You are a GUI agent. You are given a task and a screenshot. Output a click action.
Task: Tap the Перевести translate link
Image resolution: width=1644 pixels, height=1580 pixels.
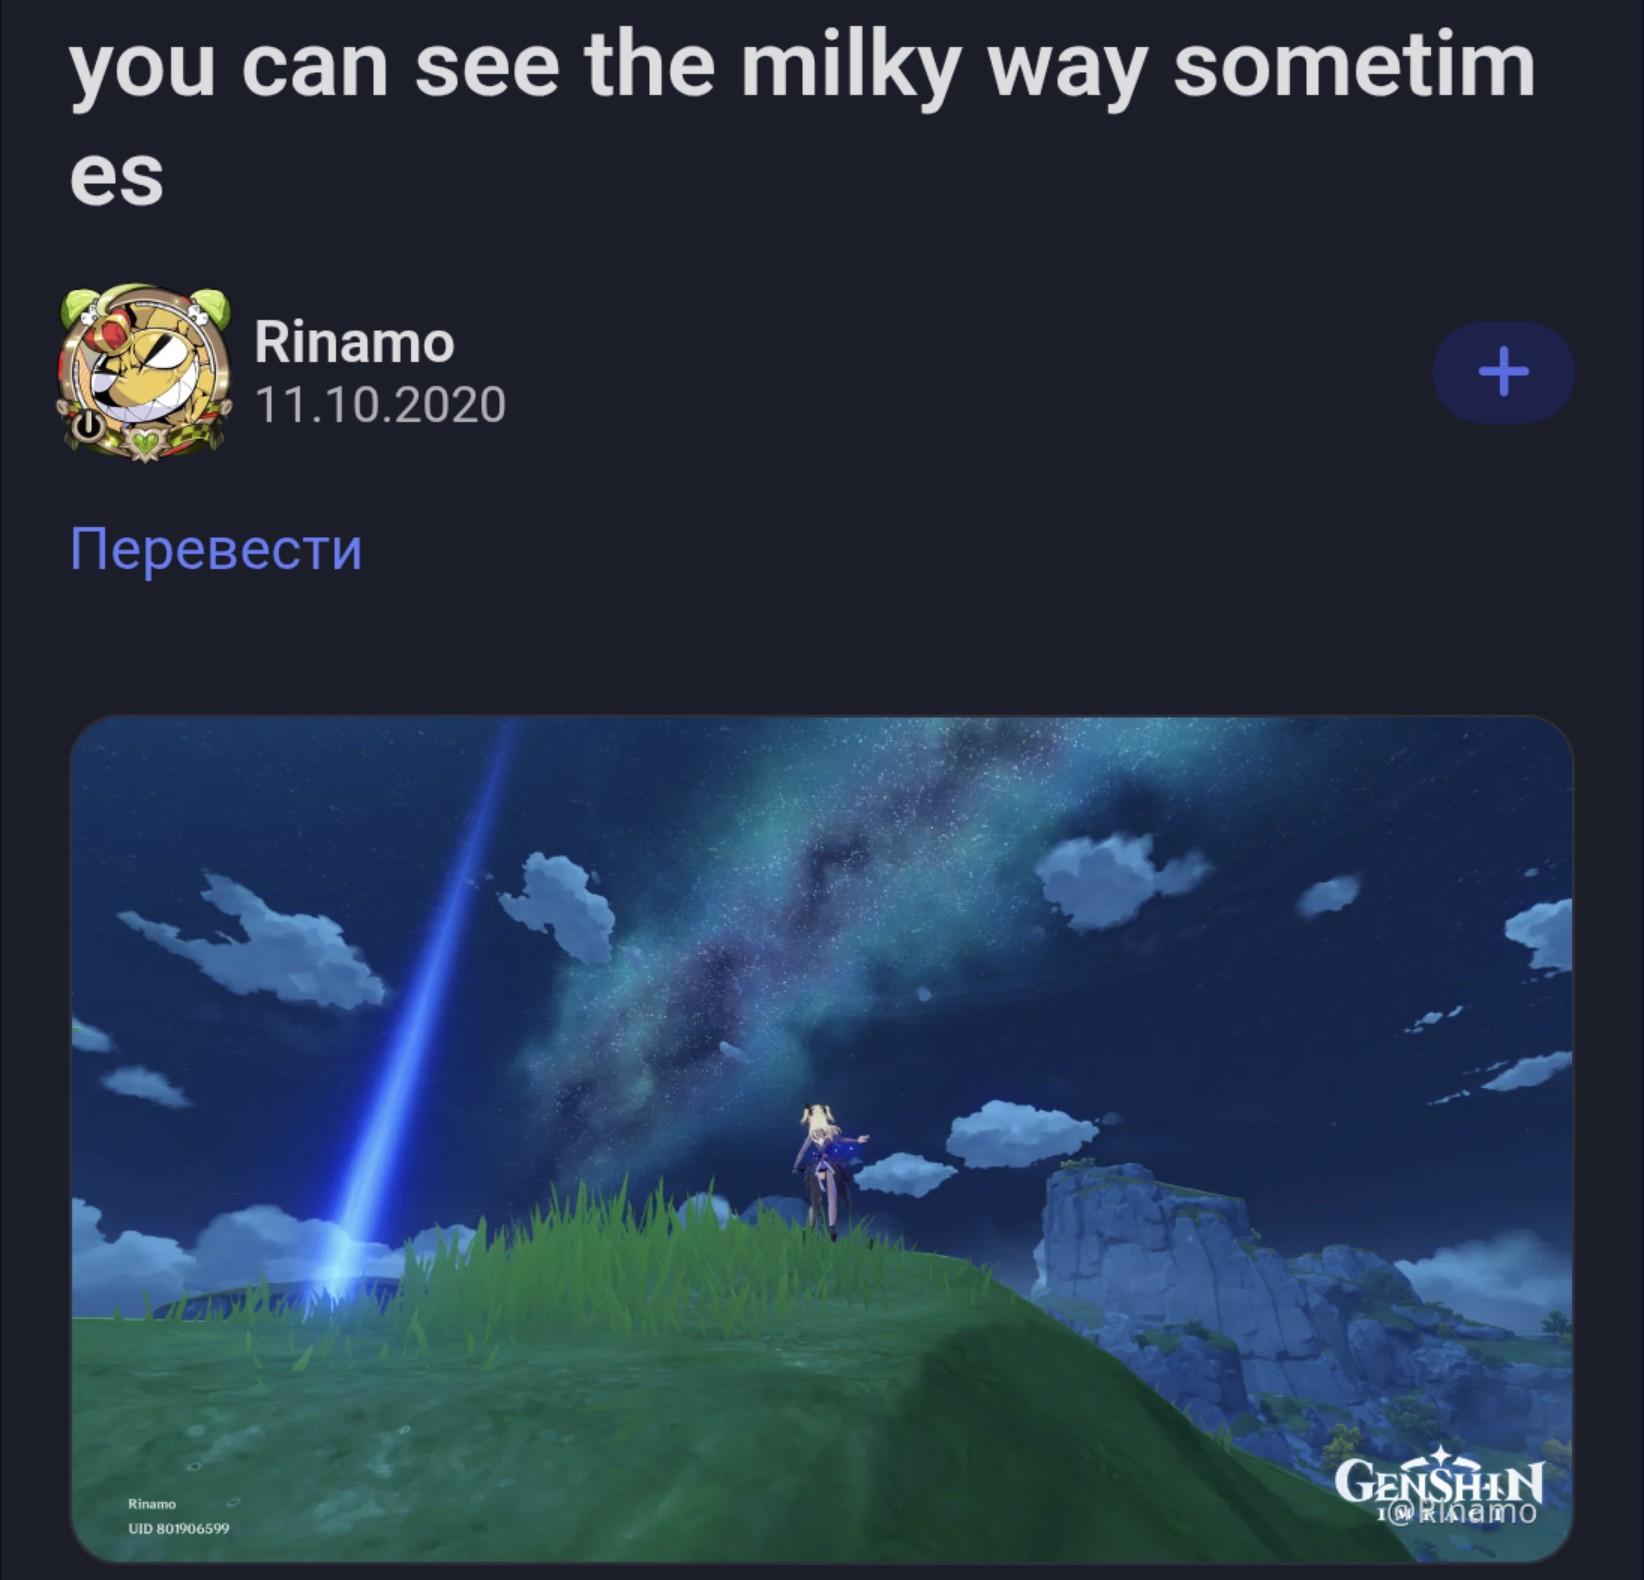pyautogui.click(x=216, y=549)
